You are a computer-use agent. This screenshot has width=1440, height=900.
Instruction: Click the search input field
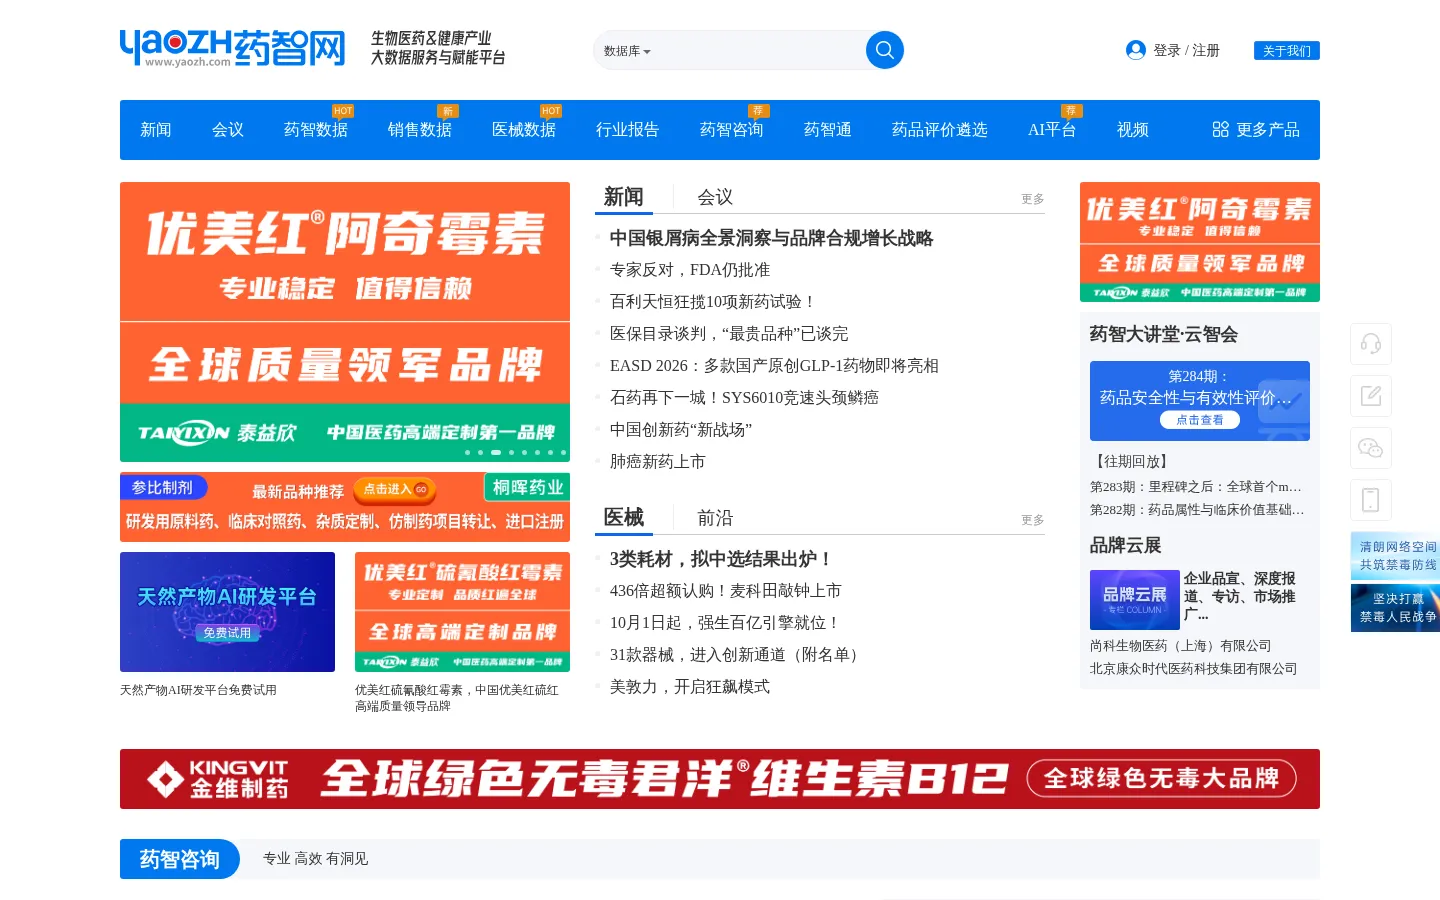tap(757, 50)
